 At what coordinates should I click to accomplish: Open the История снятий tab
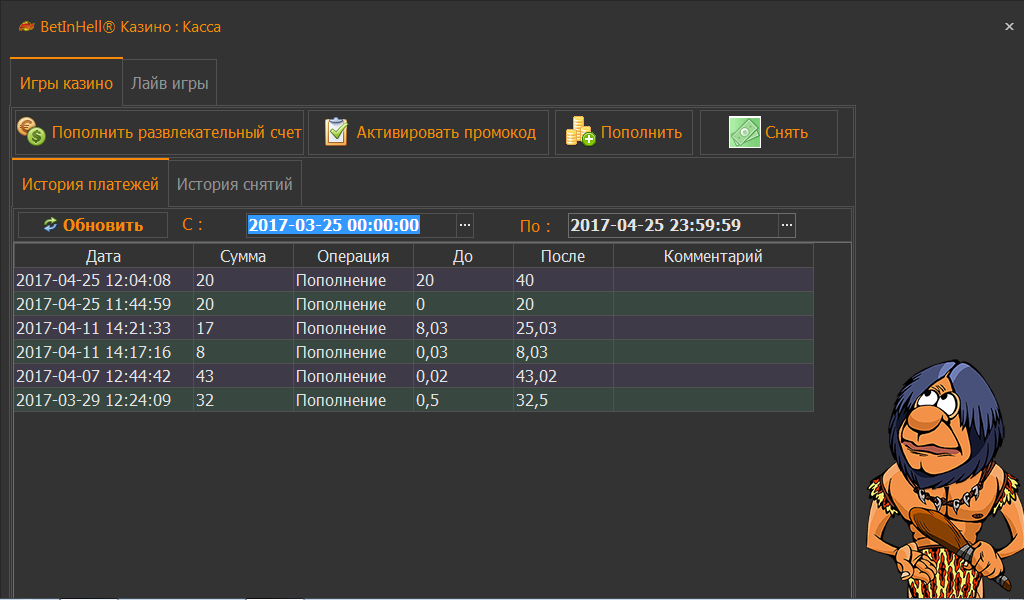click(234, 184)
